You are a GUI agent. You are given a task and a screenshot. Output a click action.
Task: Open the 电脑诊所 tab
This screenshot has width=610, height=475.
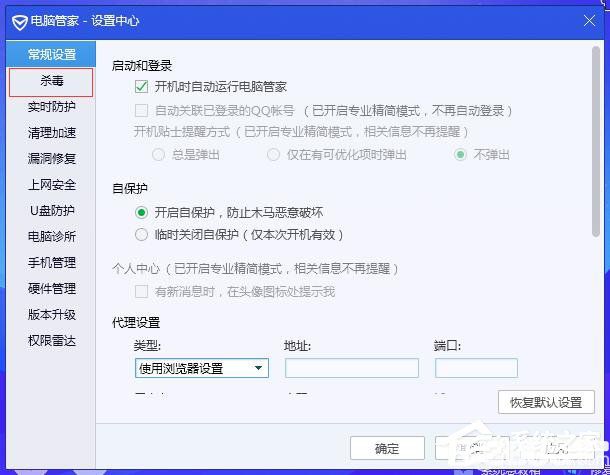tap(51, 237)
